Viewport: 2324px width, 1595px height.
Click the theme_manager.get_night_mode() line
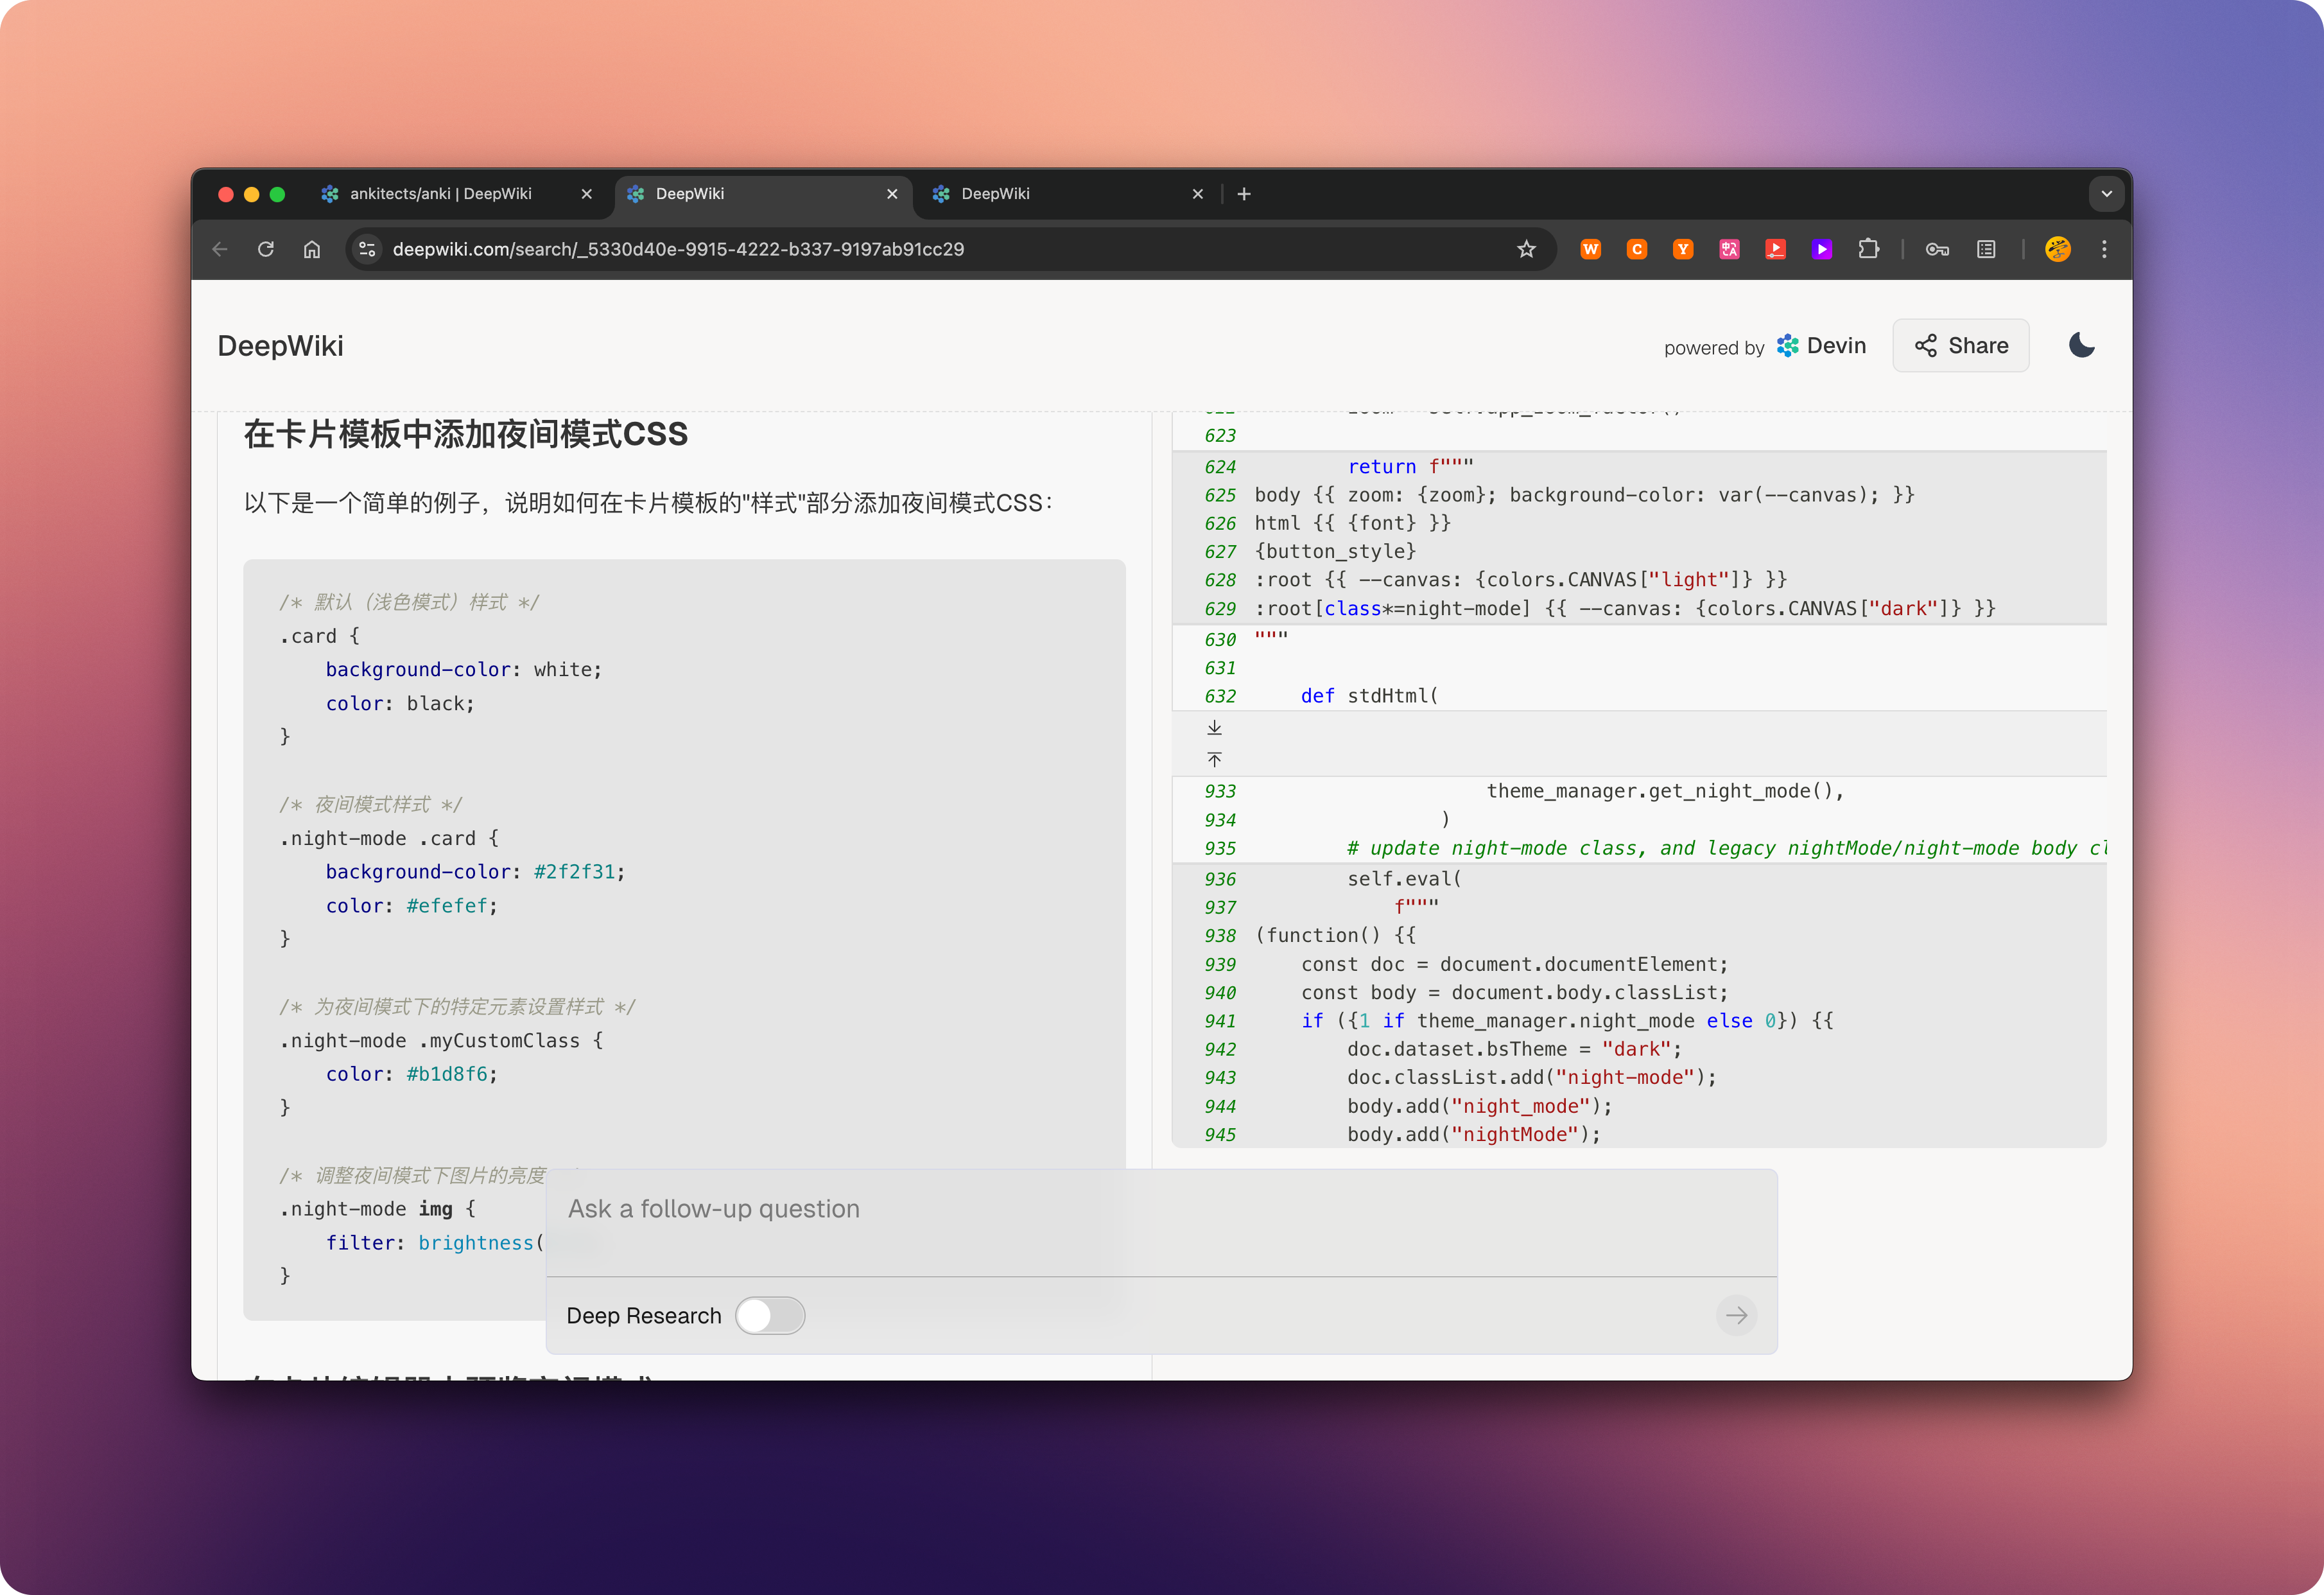click(x=1665, y=790)
